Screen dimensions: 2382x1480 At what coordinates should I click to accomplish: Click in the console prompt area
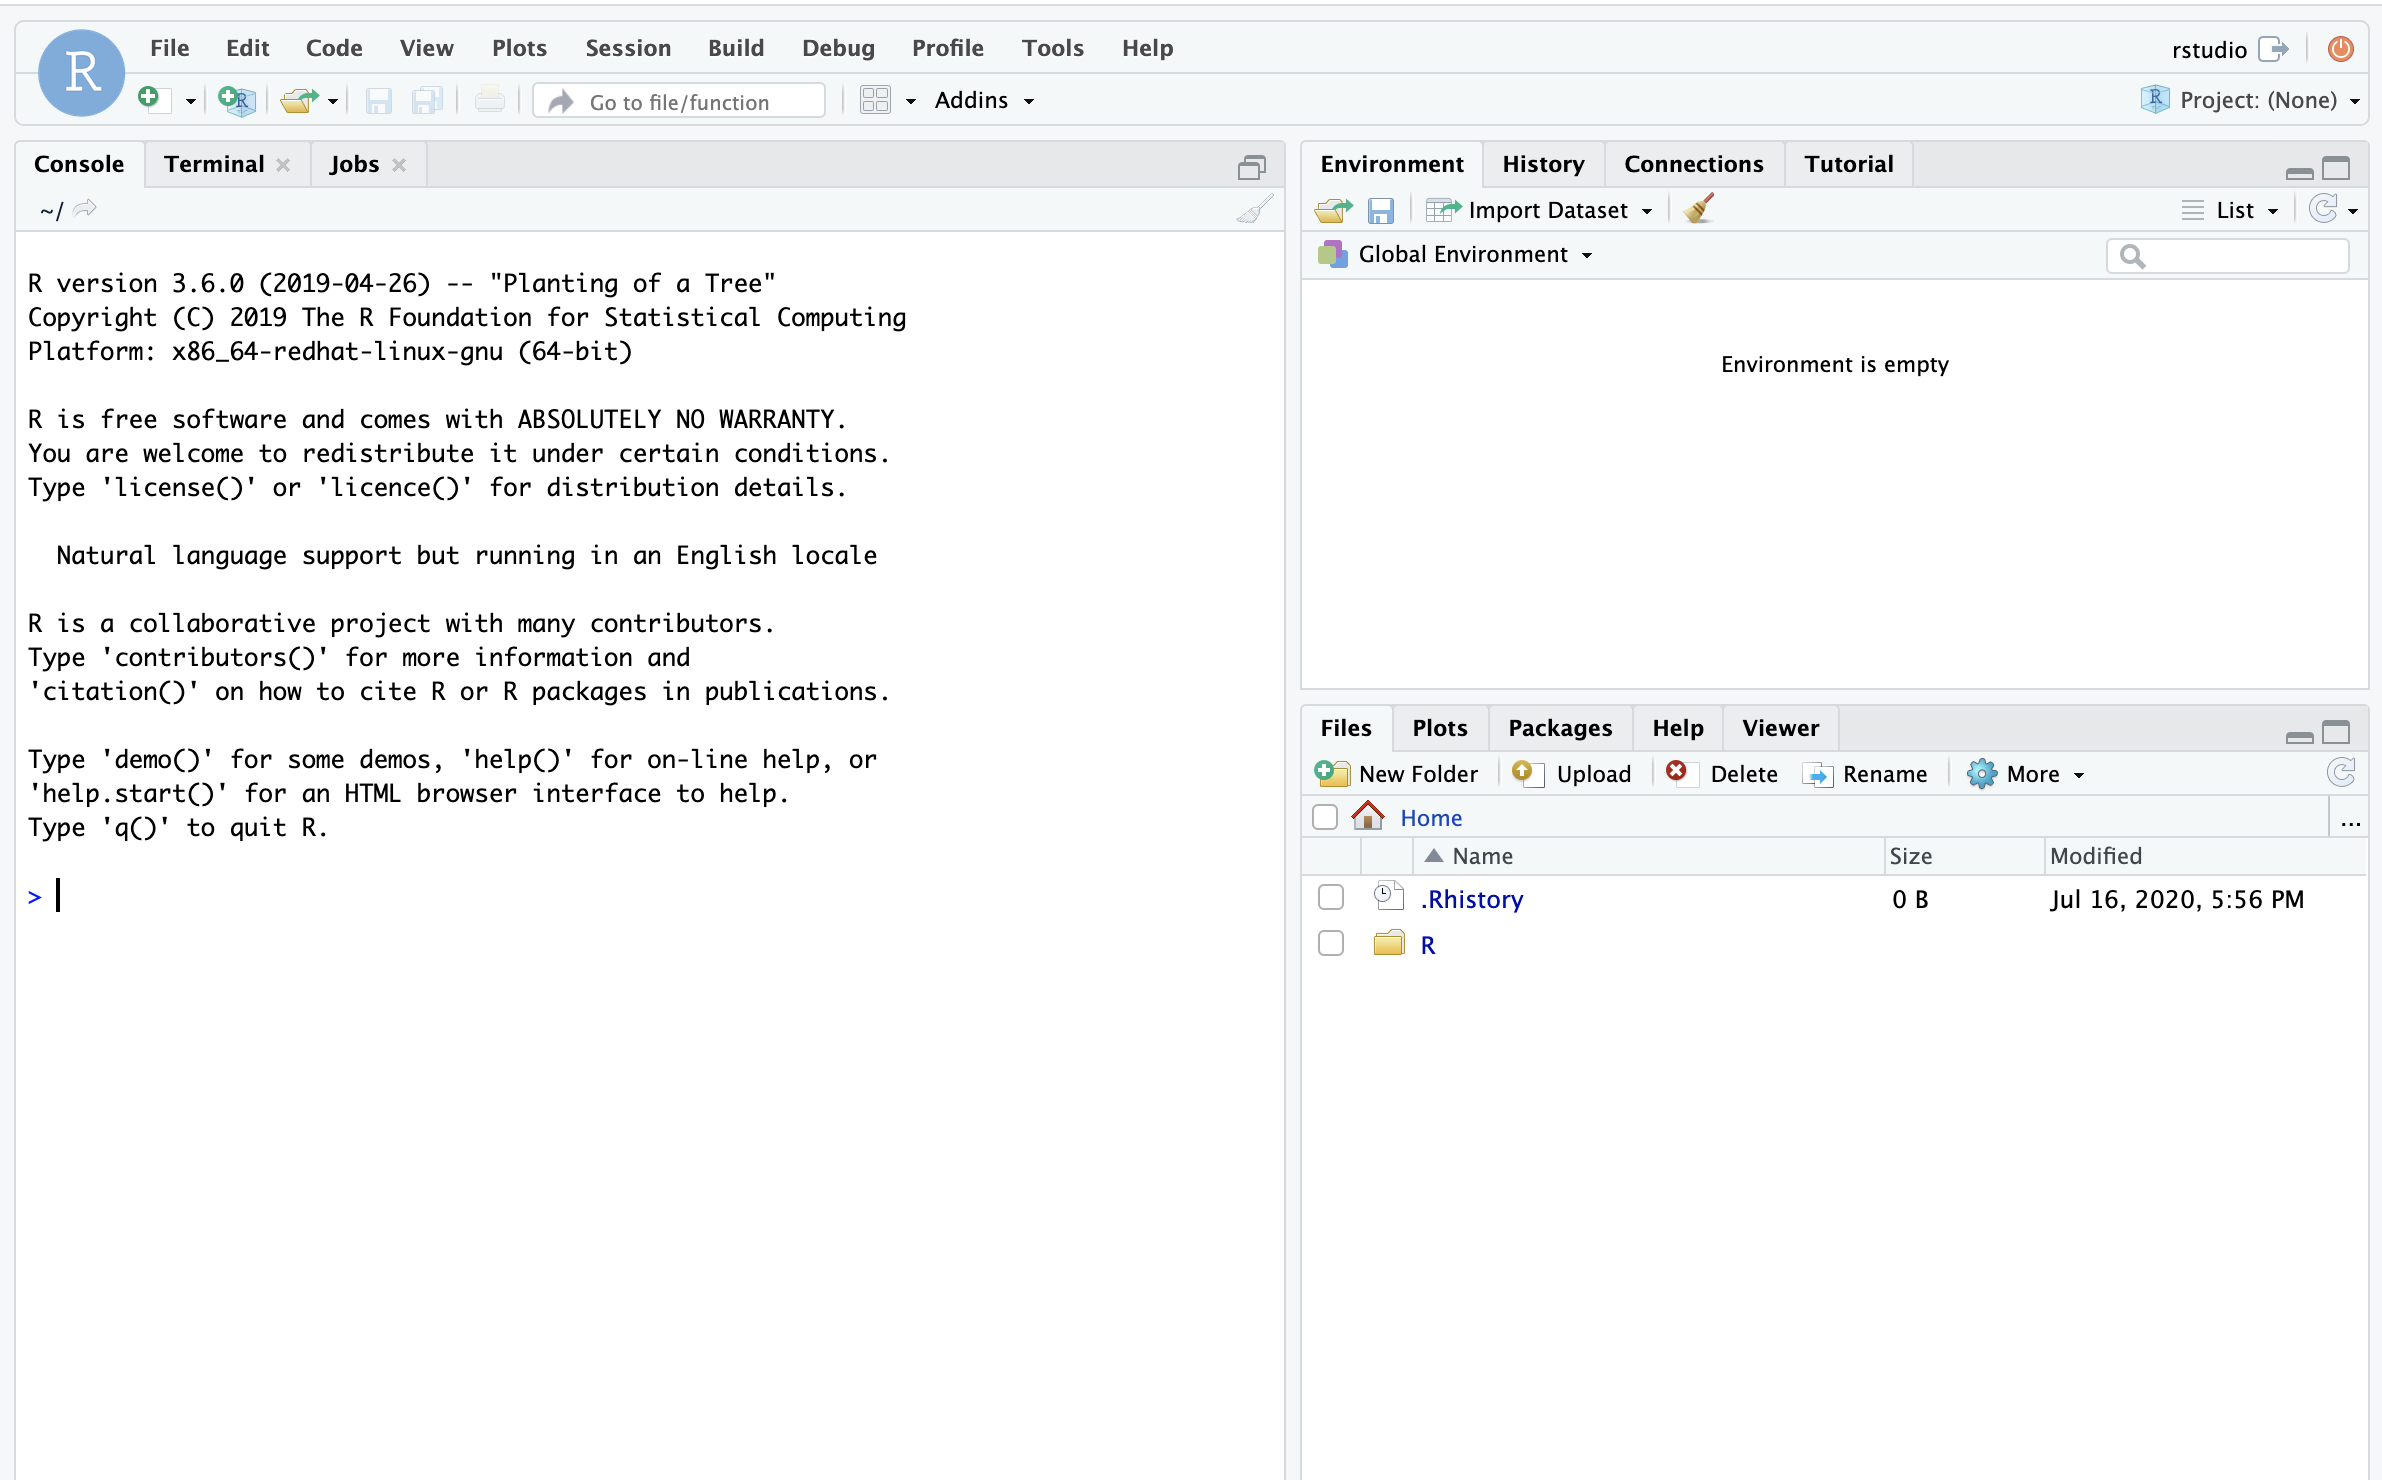650,896
